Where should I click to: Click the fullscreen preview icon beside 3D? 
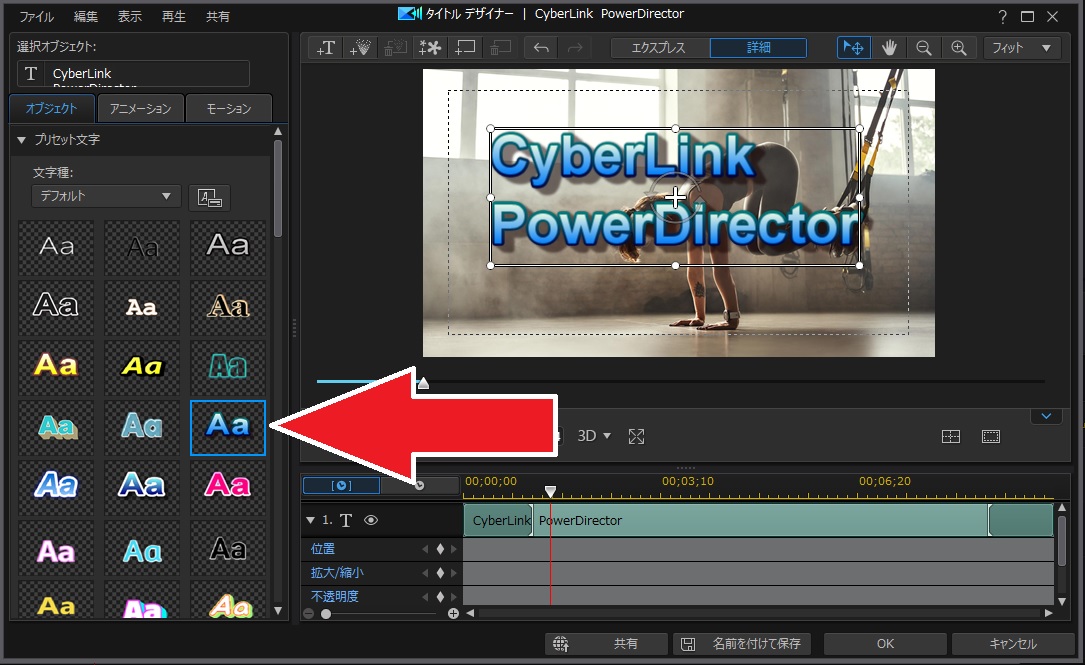(636, 436)
